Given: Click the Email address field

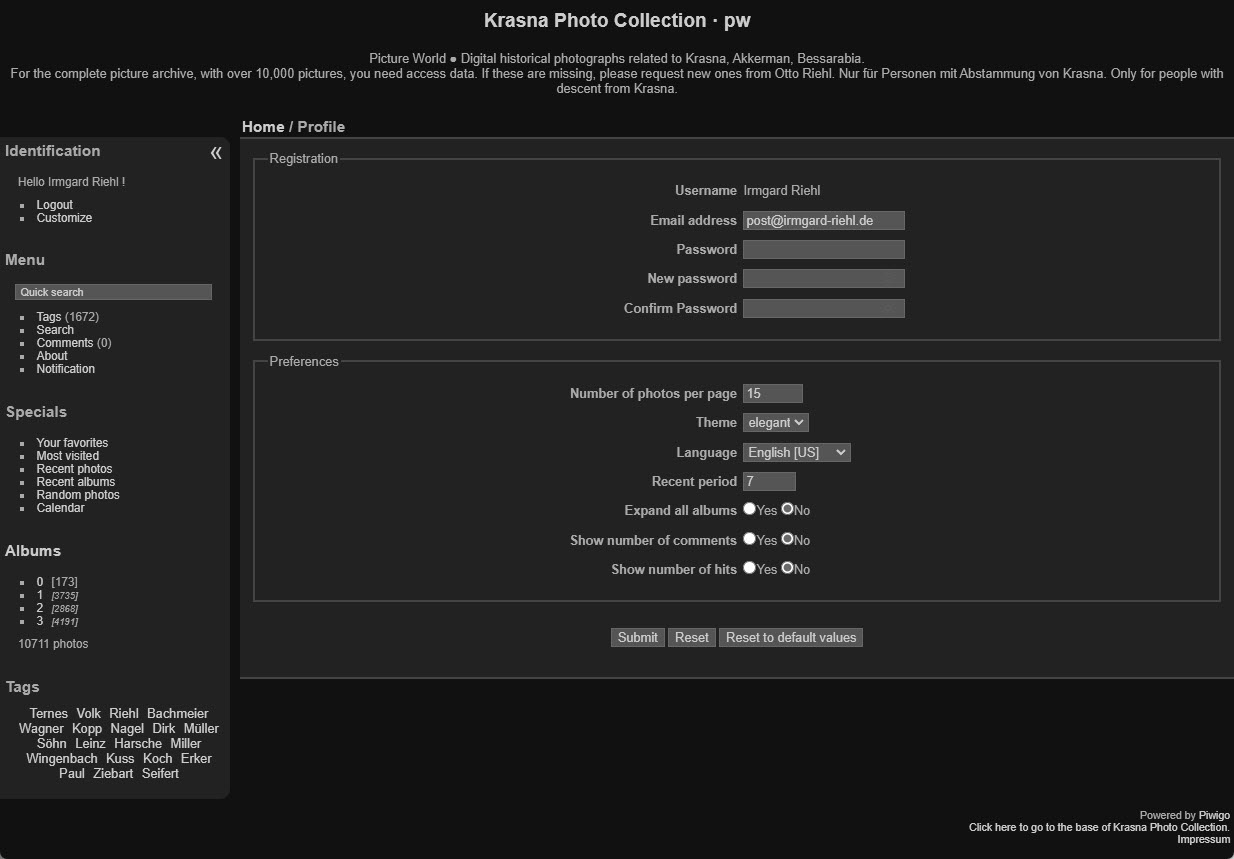Looking at the screenshot, I should [x=824, y=220].
